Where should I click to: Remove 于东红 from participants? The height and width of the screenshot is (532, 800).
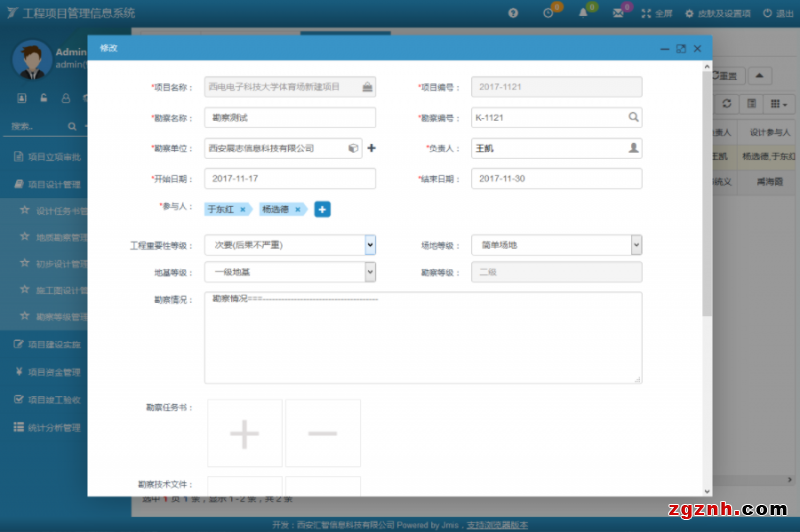(x=243, y=210)
